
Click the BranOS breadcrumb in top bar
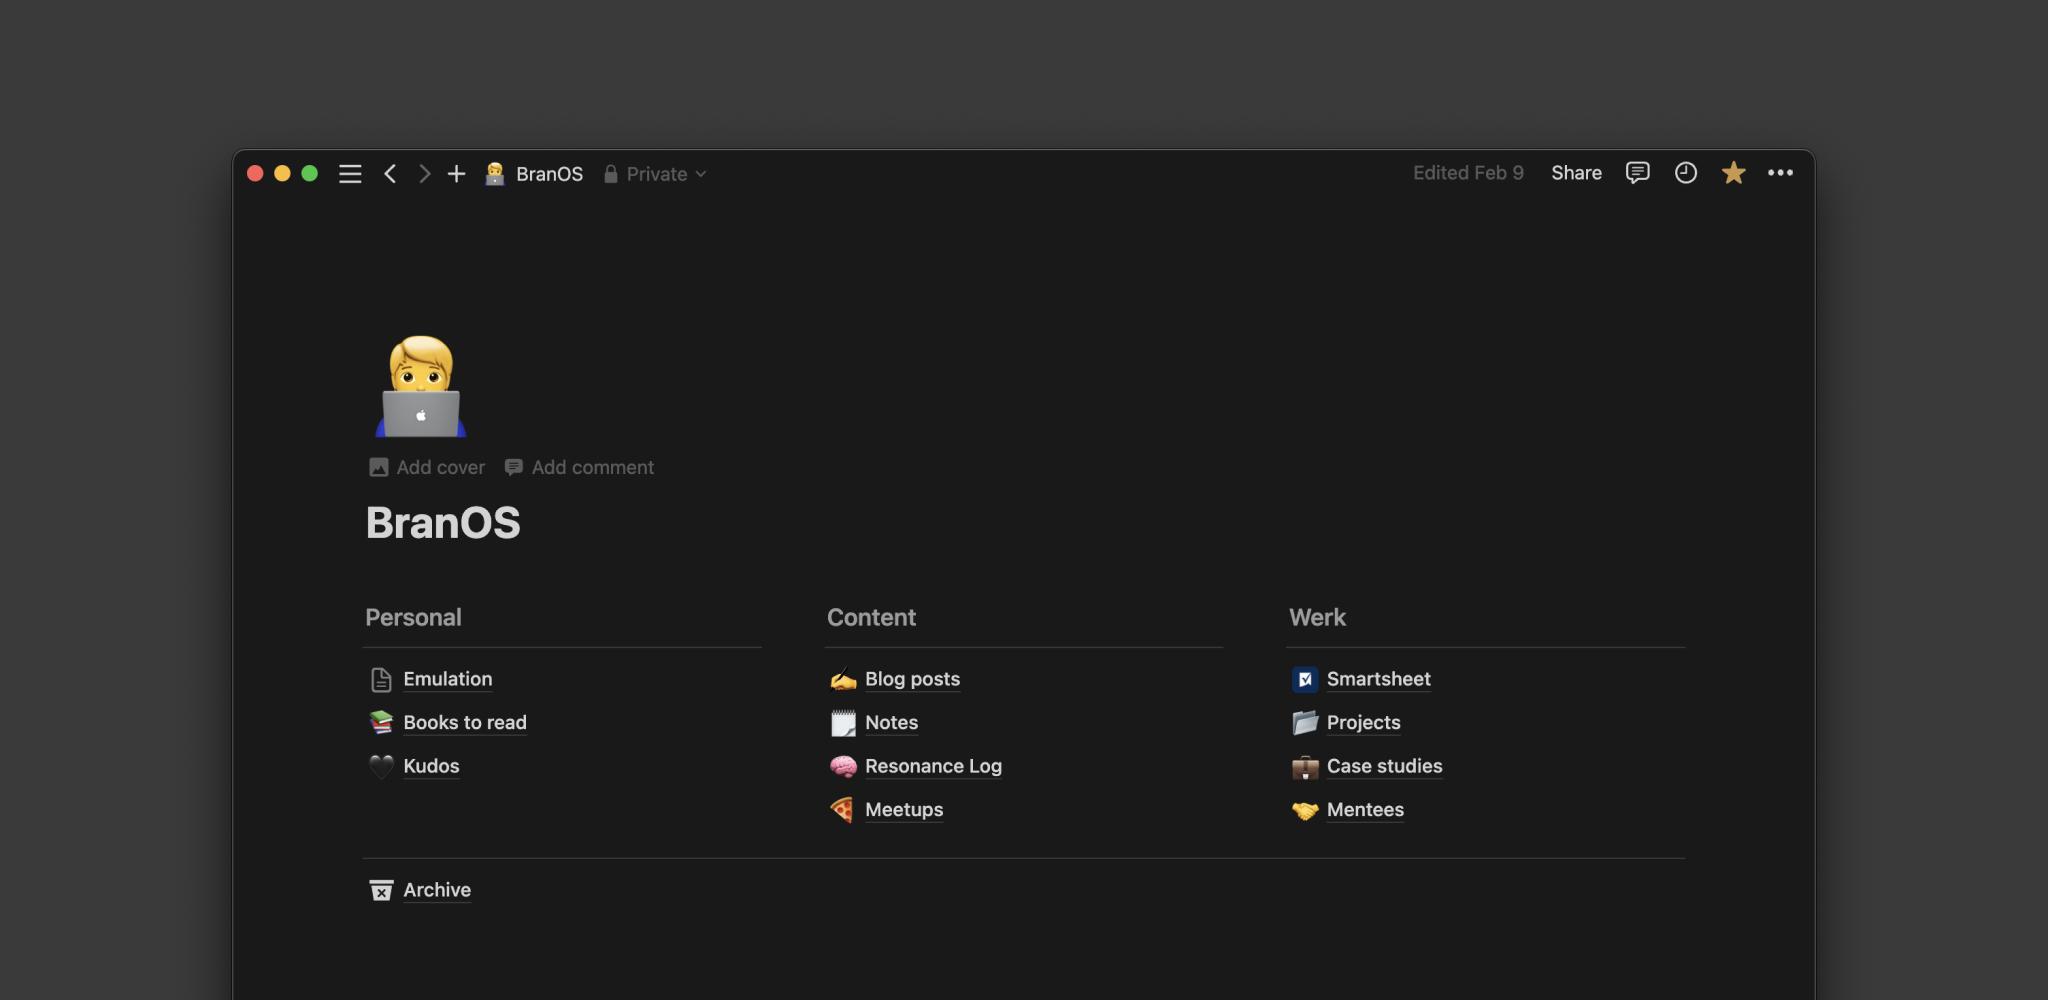[548, 174]
